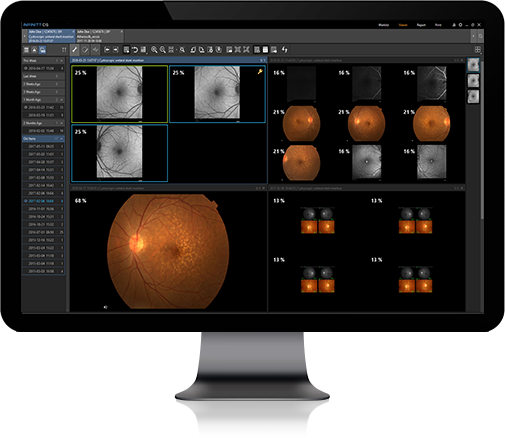Image resolution: width=505 pixels, height=438 pixels.
Task: Select the 2018-04-17 study entry
Action: 43,68
